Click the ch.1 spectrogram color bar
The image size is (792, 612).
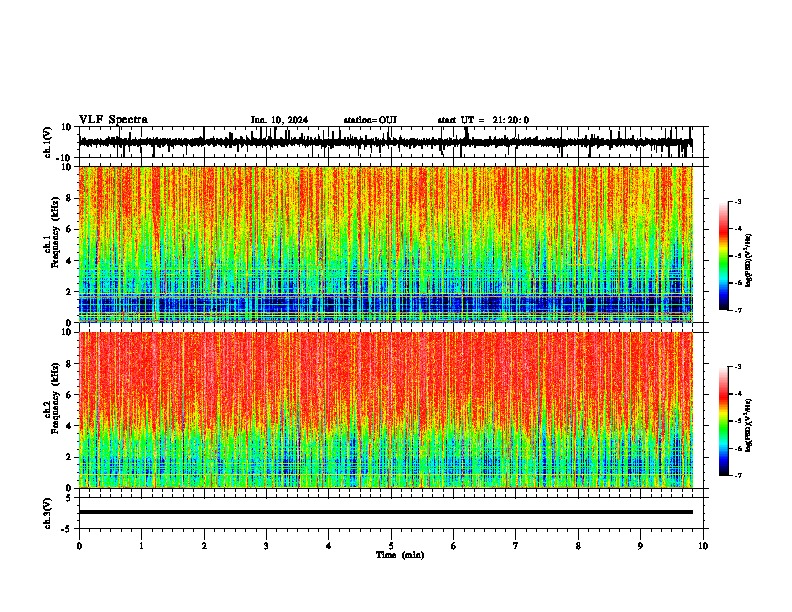(x=723, y=256)
